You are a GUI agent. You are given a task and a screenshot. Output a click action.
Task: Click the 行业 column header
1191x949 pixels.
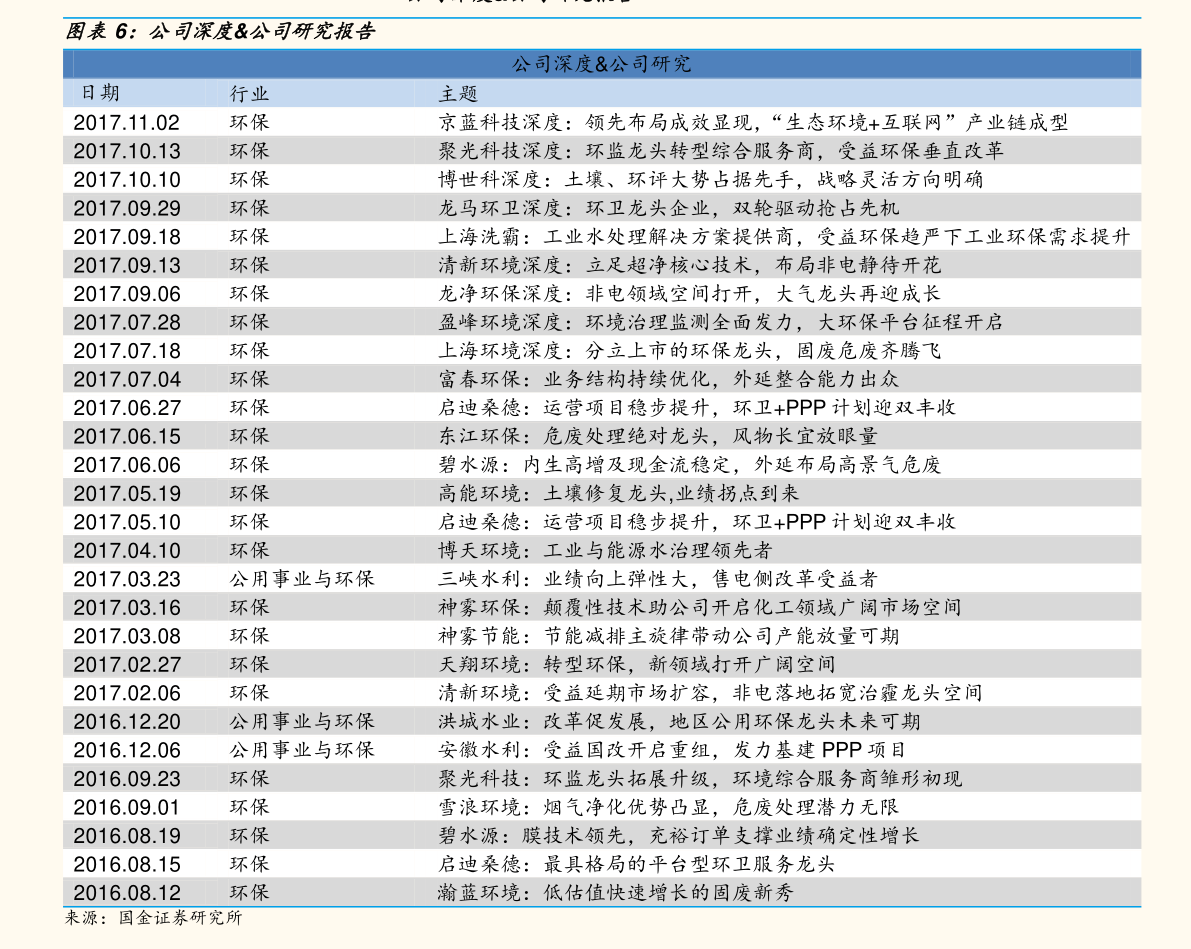pyautogui.click(x=250, y=93)
